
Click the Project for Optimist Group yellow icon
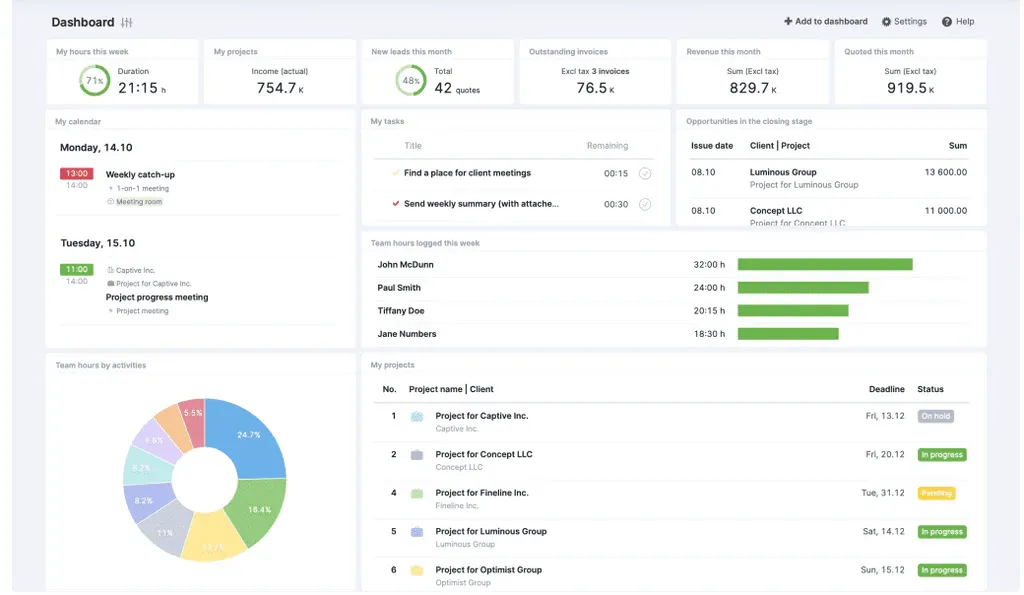[417, 571]
